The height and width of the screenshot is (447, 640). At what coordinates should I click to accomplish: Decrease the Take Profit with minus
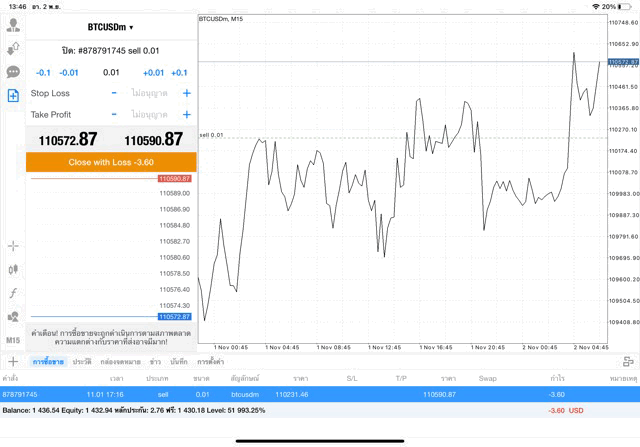click(x=114, y=114)
